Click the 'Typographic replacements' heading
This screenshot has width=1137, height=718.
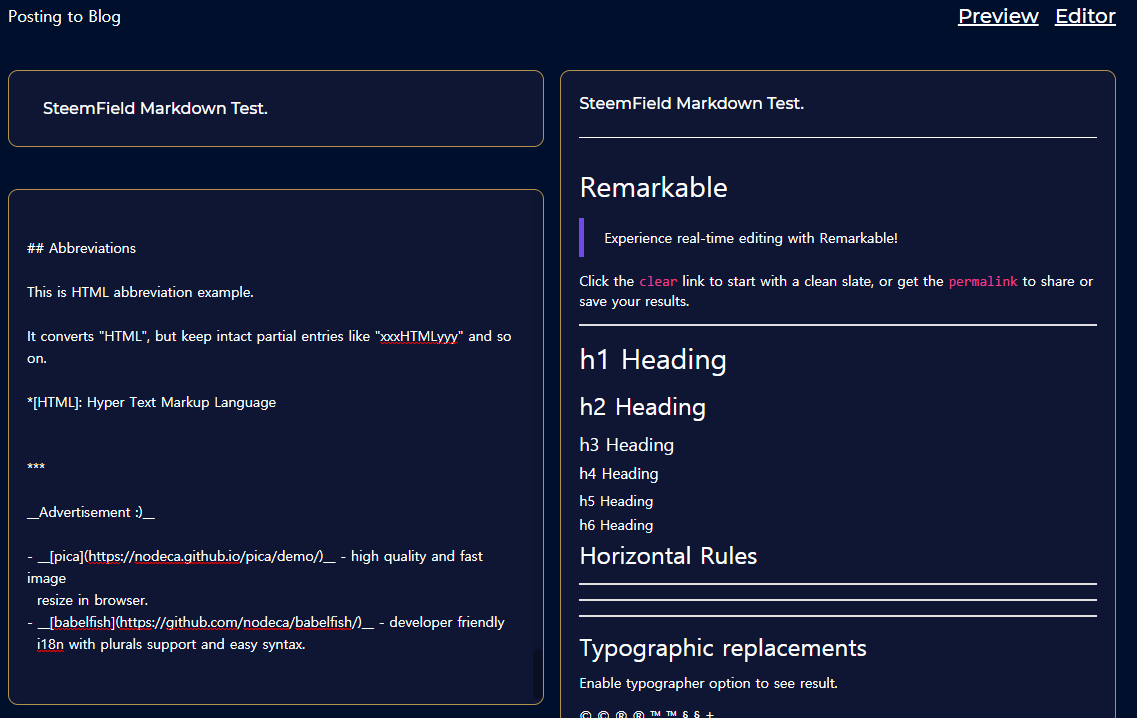tap(722, 648)
